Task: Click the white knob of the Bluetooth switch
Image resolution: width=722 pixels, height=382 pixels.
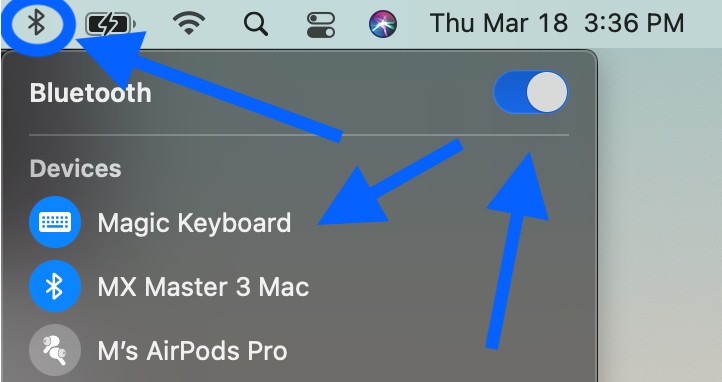Action: [x=547, y=92]
